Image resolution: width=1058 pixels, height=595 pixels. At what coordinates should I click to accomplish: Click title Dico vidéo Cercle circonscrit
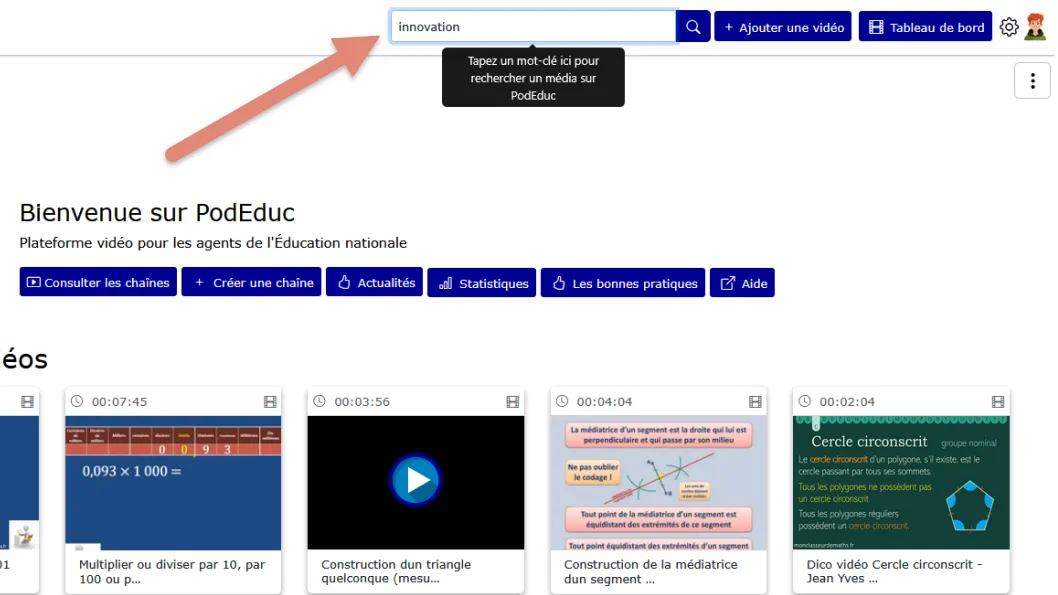[x=894, y=571]
